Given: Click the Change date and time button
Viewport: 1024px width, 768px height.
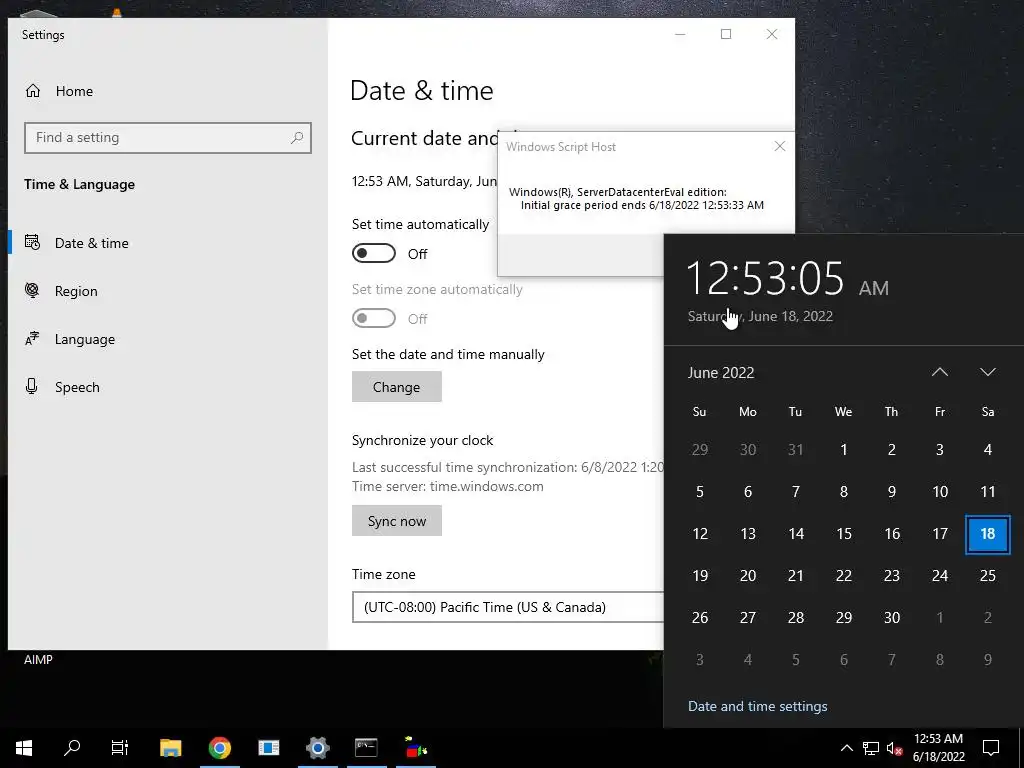Looking at the screenshot, I should click(x=396, y=387).
